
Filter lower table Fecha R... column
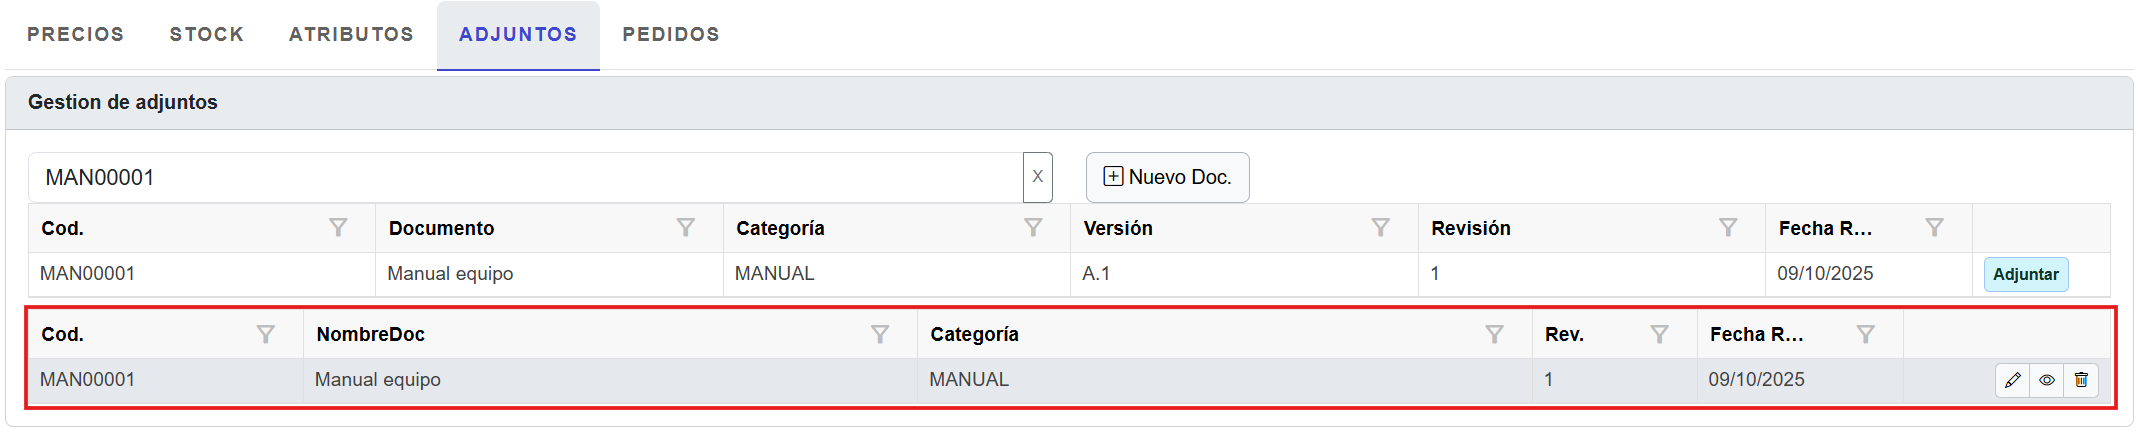point(1865,334)
